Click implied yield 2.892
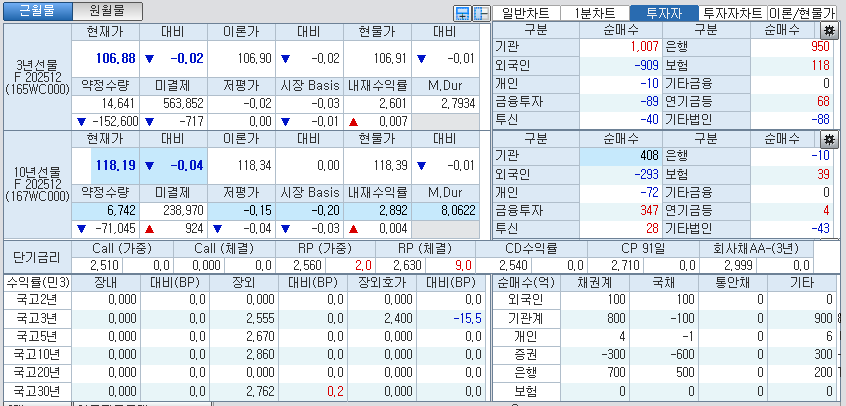Viewport: 846px width, 406px height. (393, 211)
